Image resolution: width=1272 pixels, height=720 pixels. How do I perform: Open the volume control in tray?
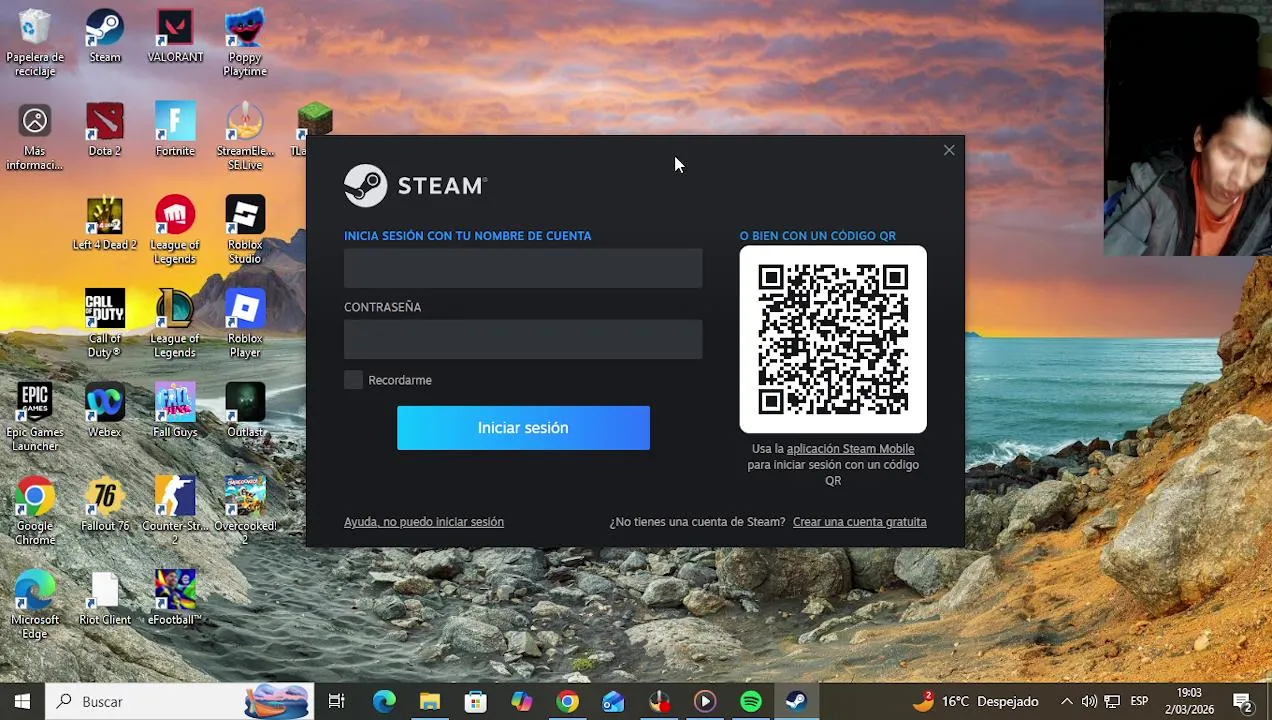[1089, 701]
